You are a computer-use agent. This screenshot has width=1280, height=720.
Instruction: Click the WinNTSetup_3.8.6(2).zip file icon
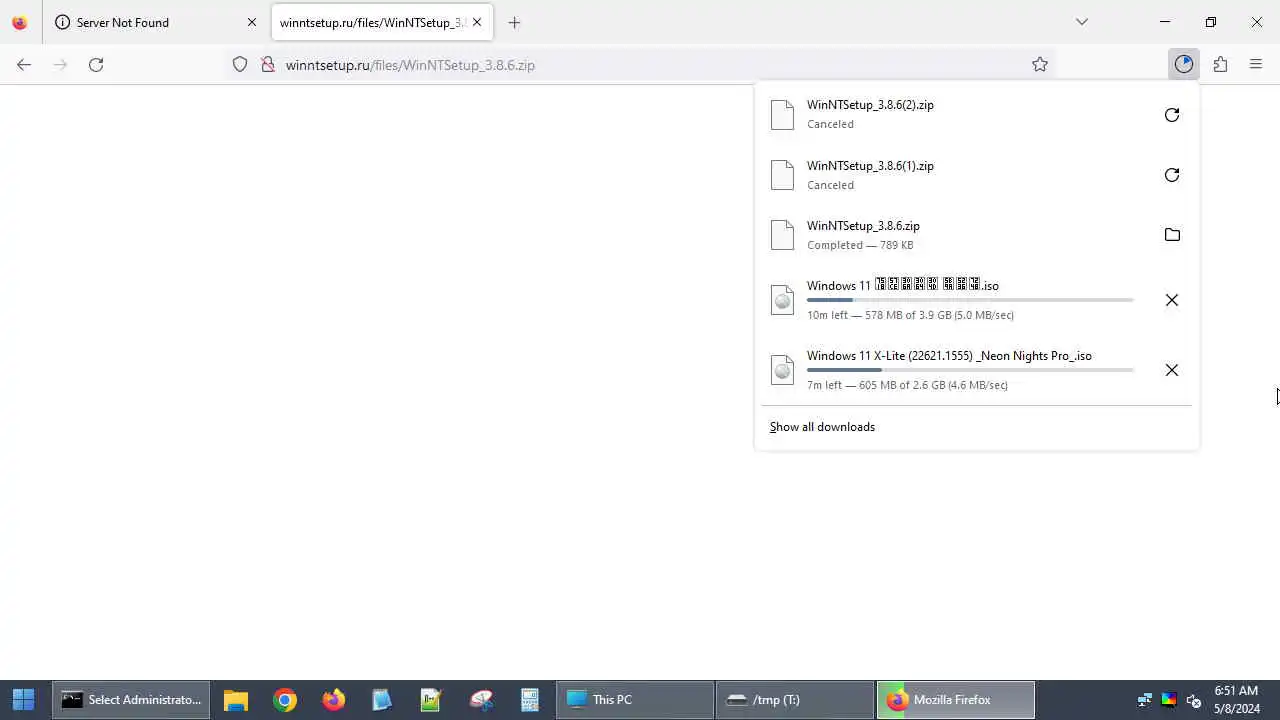(783, 115)
